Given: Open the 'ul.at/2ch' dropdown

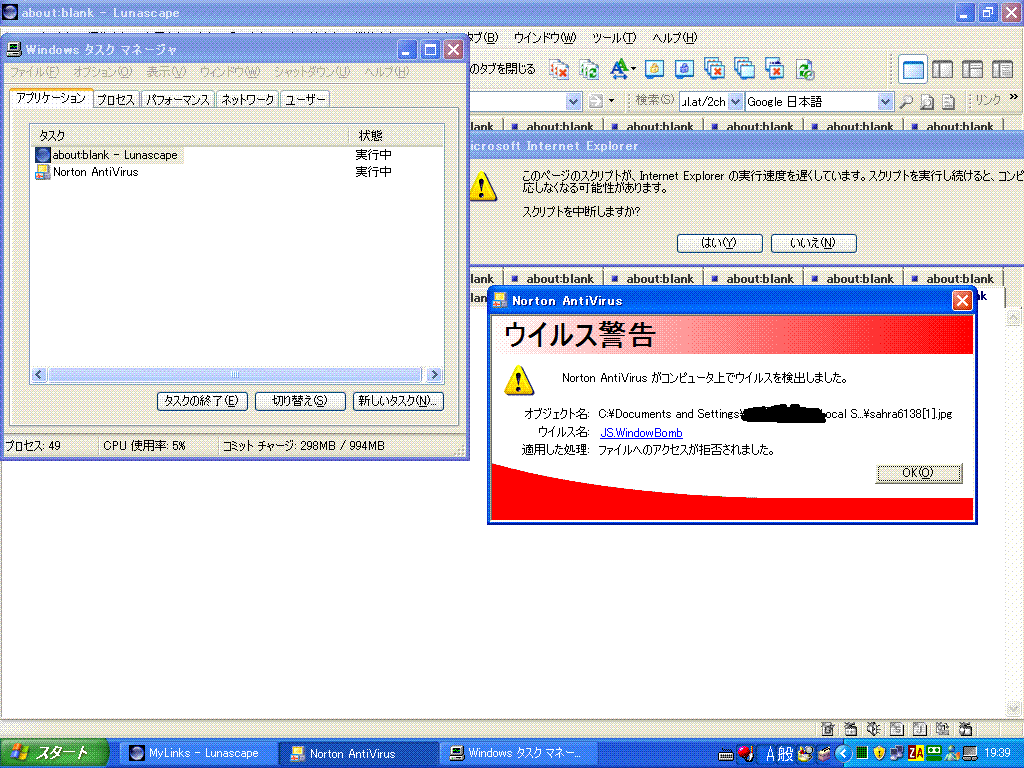Looking at the screenshot, I should tap(735, 101).
